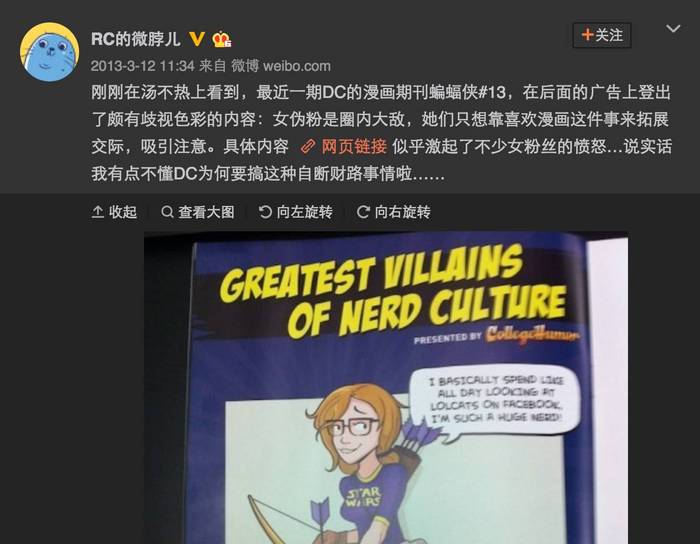
Task: Expand the post options chevron
Action: click(x=673, y=29)
